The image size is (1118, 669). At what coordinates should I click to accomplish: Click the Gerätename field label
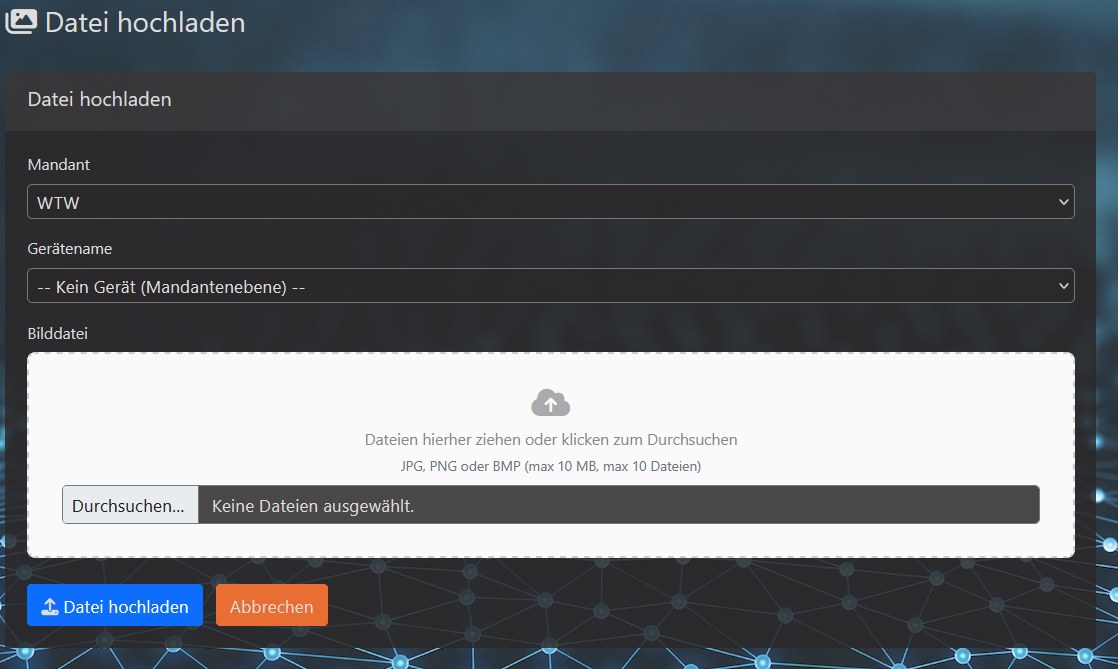[x=69, y=248]
